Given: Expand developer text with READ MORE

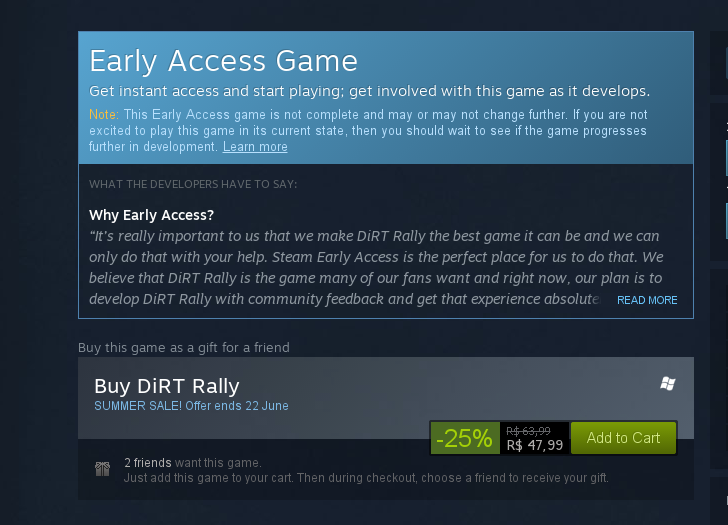Looking at the screenshot, I should 647,300.
